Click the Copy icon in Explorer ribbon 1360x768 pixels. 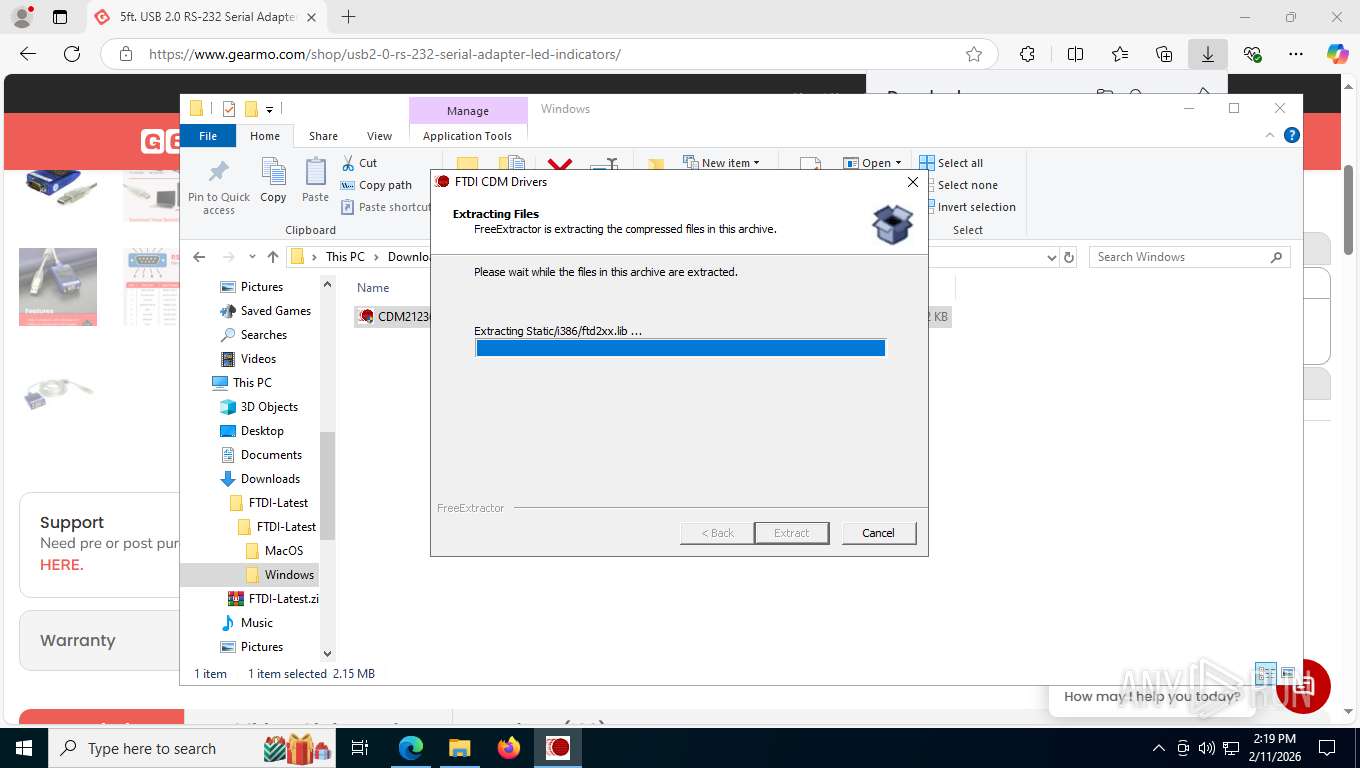pyautogui.click(x=273, y=180)
